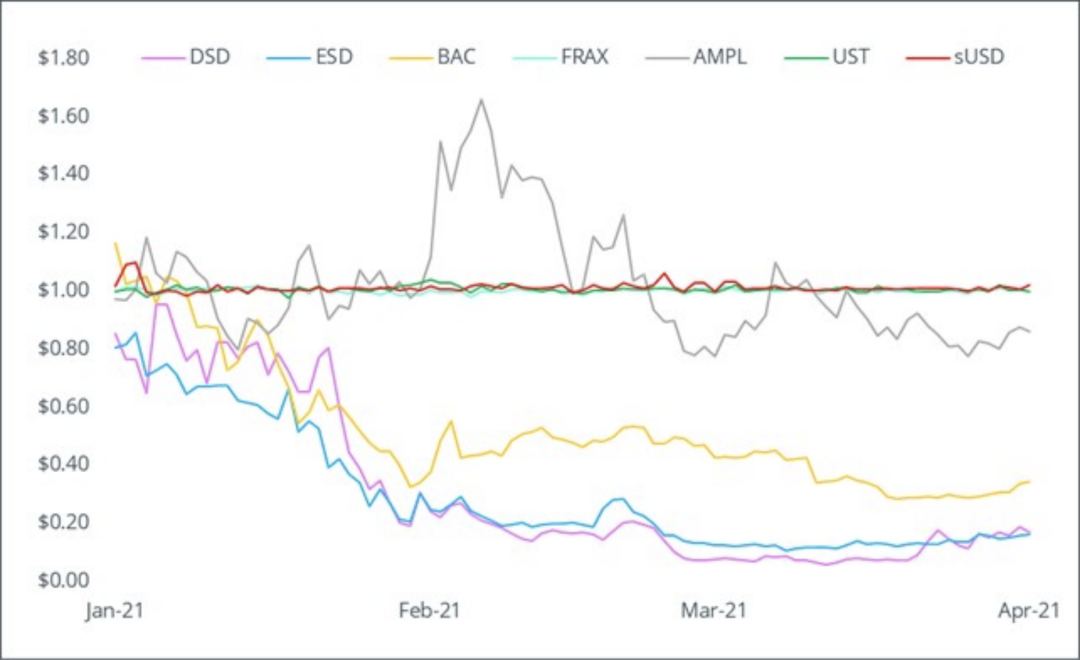
Task: Click the yellow BAC line's right endpoint
Action: pyautogui.click(x=1030, y=482)
